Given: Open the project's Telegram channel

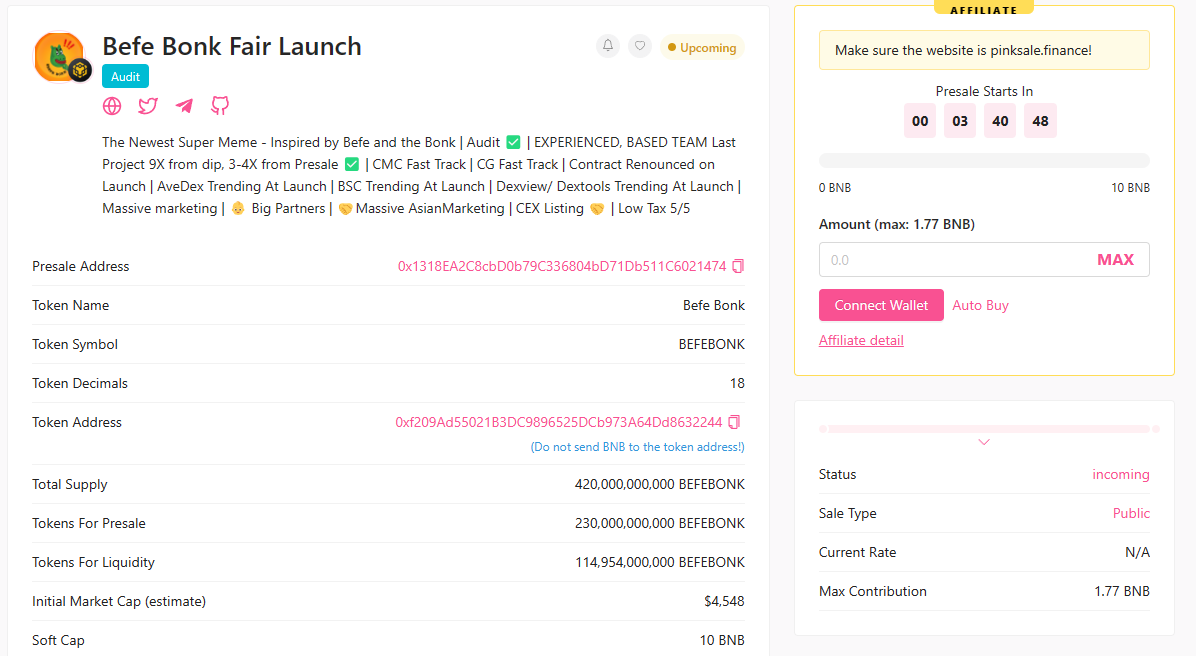Looking at the screenshot, I should pos(183,105).
